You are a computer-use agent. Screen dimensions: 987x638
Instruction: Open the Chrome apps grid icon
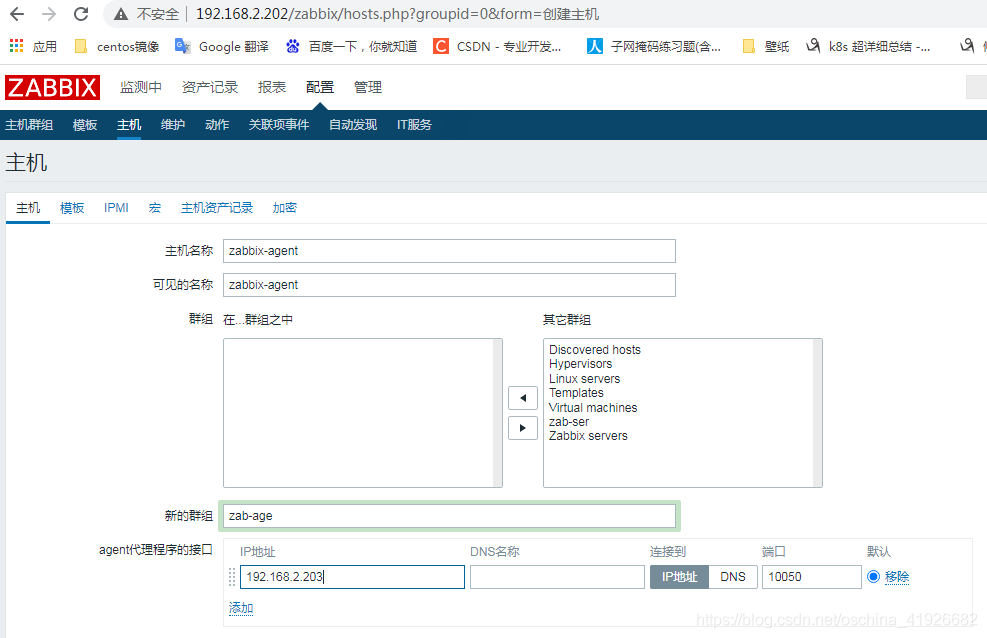(x=16, y=46)
